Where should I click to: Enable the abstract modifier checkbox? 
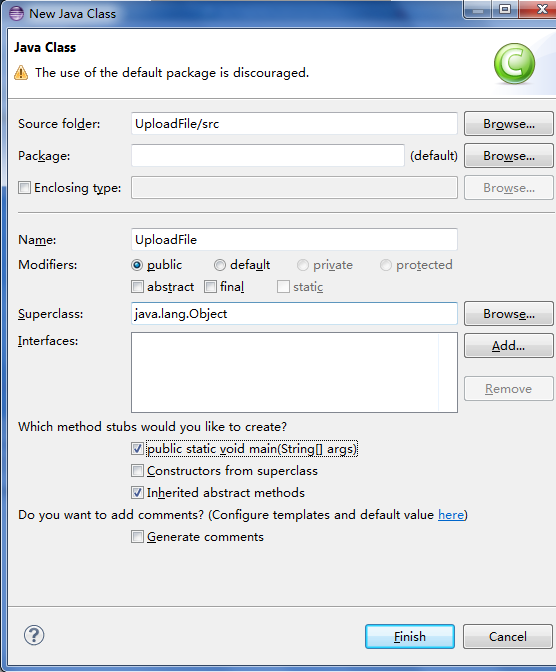pos(137,287)
